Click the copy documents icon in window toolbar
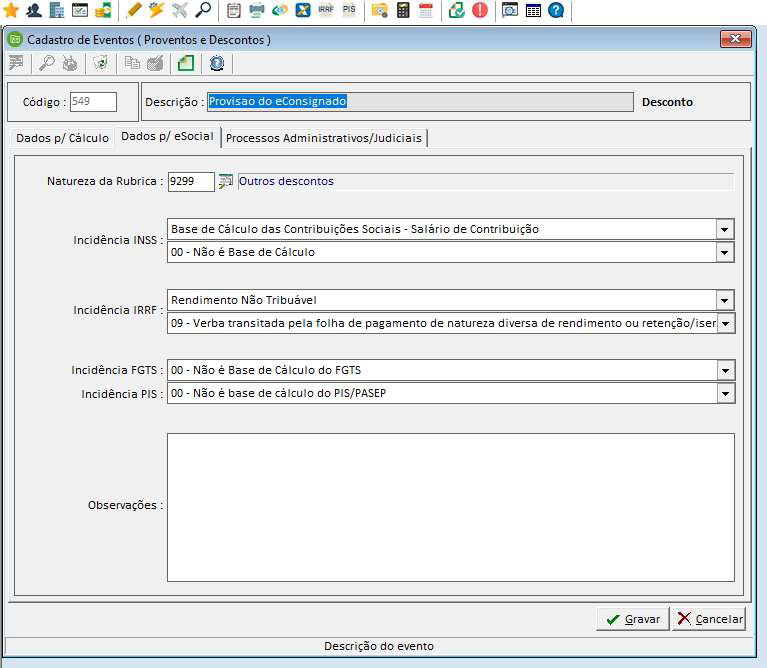767x668 pixels. [132, 63]
